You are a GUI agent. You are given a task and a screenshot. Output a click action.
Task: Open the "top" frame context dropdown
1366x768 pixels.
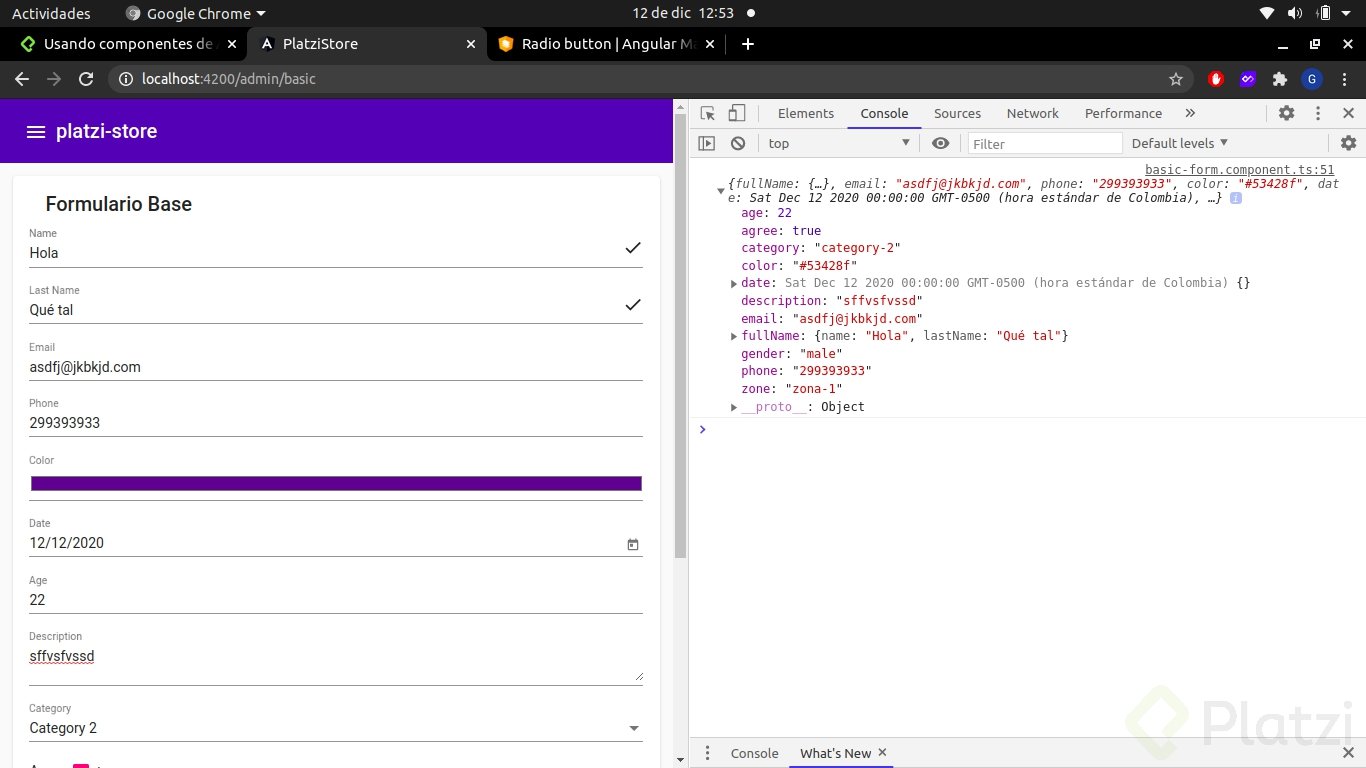(840, 143)
